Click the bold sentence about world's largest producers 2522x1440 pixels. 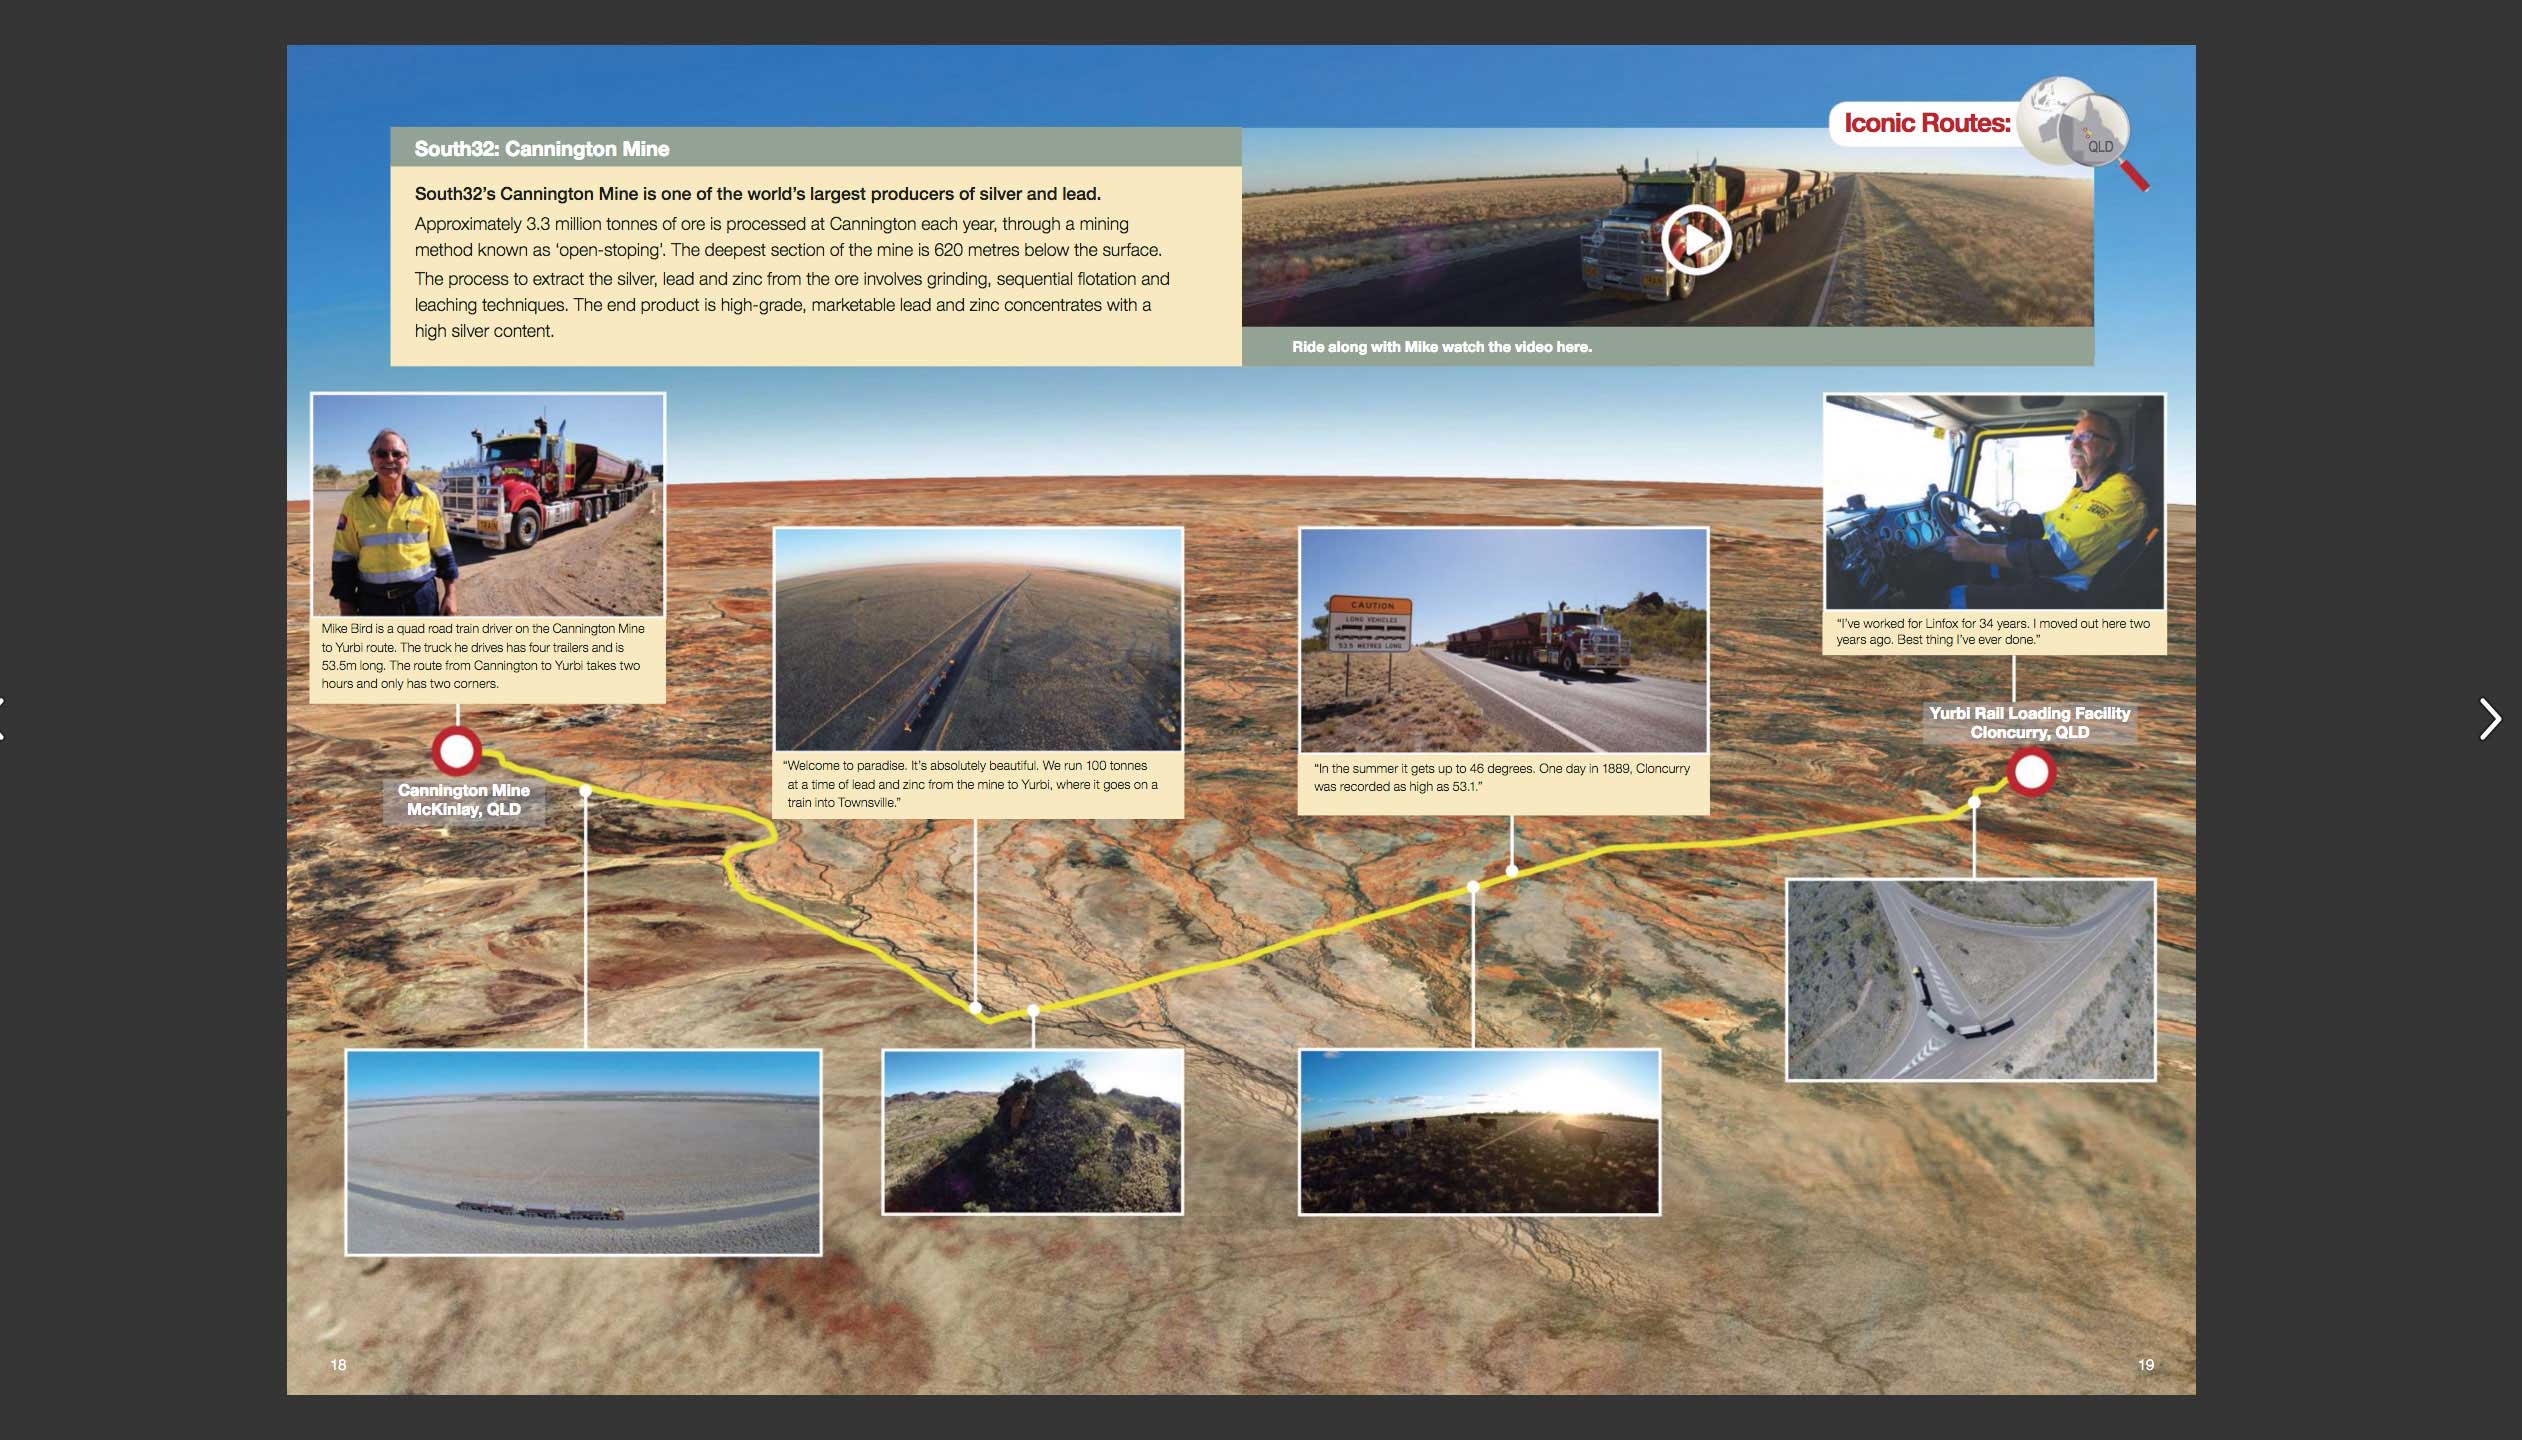(758, 194)
